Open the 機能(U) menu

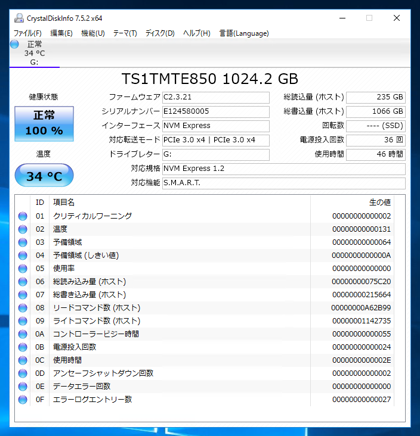point(93,33)
